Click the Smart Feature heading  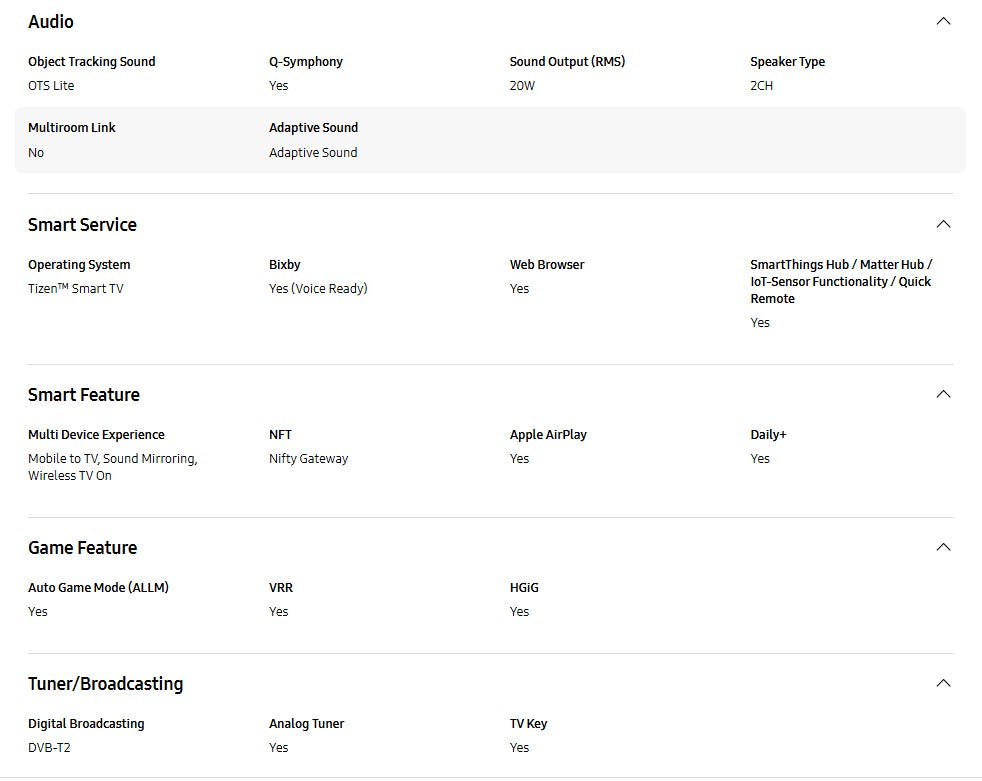[83, 395]
